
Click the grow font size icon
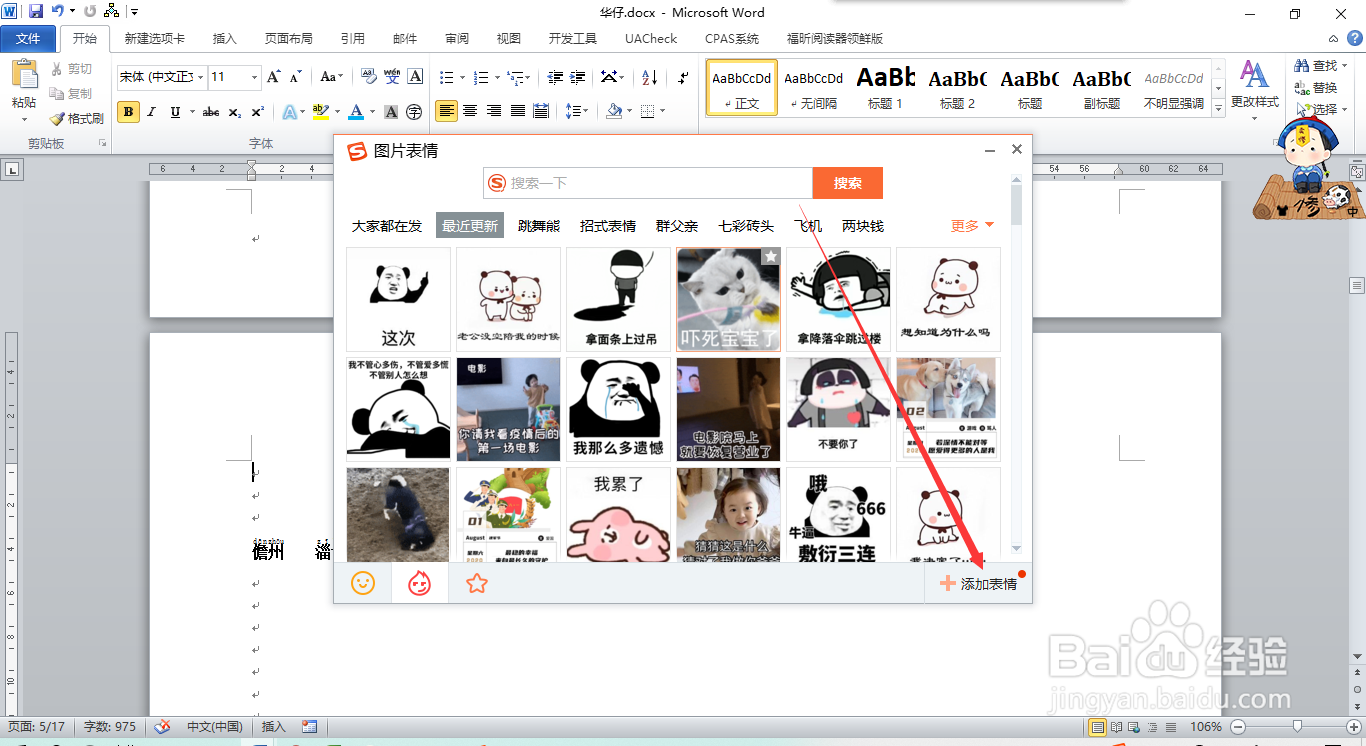coord(275,77)
